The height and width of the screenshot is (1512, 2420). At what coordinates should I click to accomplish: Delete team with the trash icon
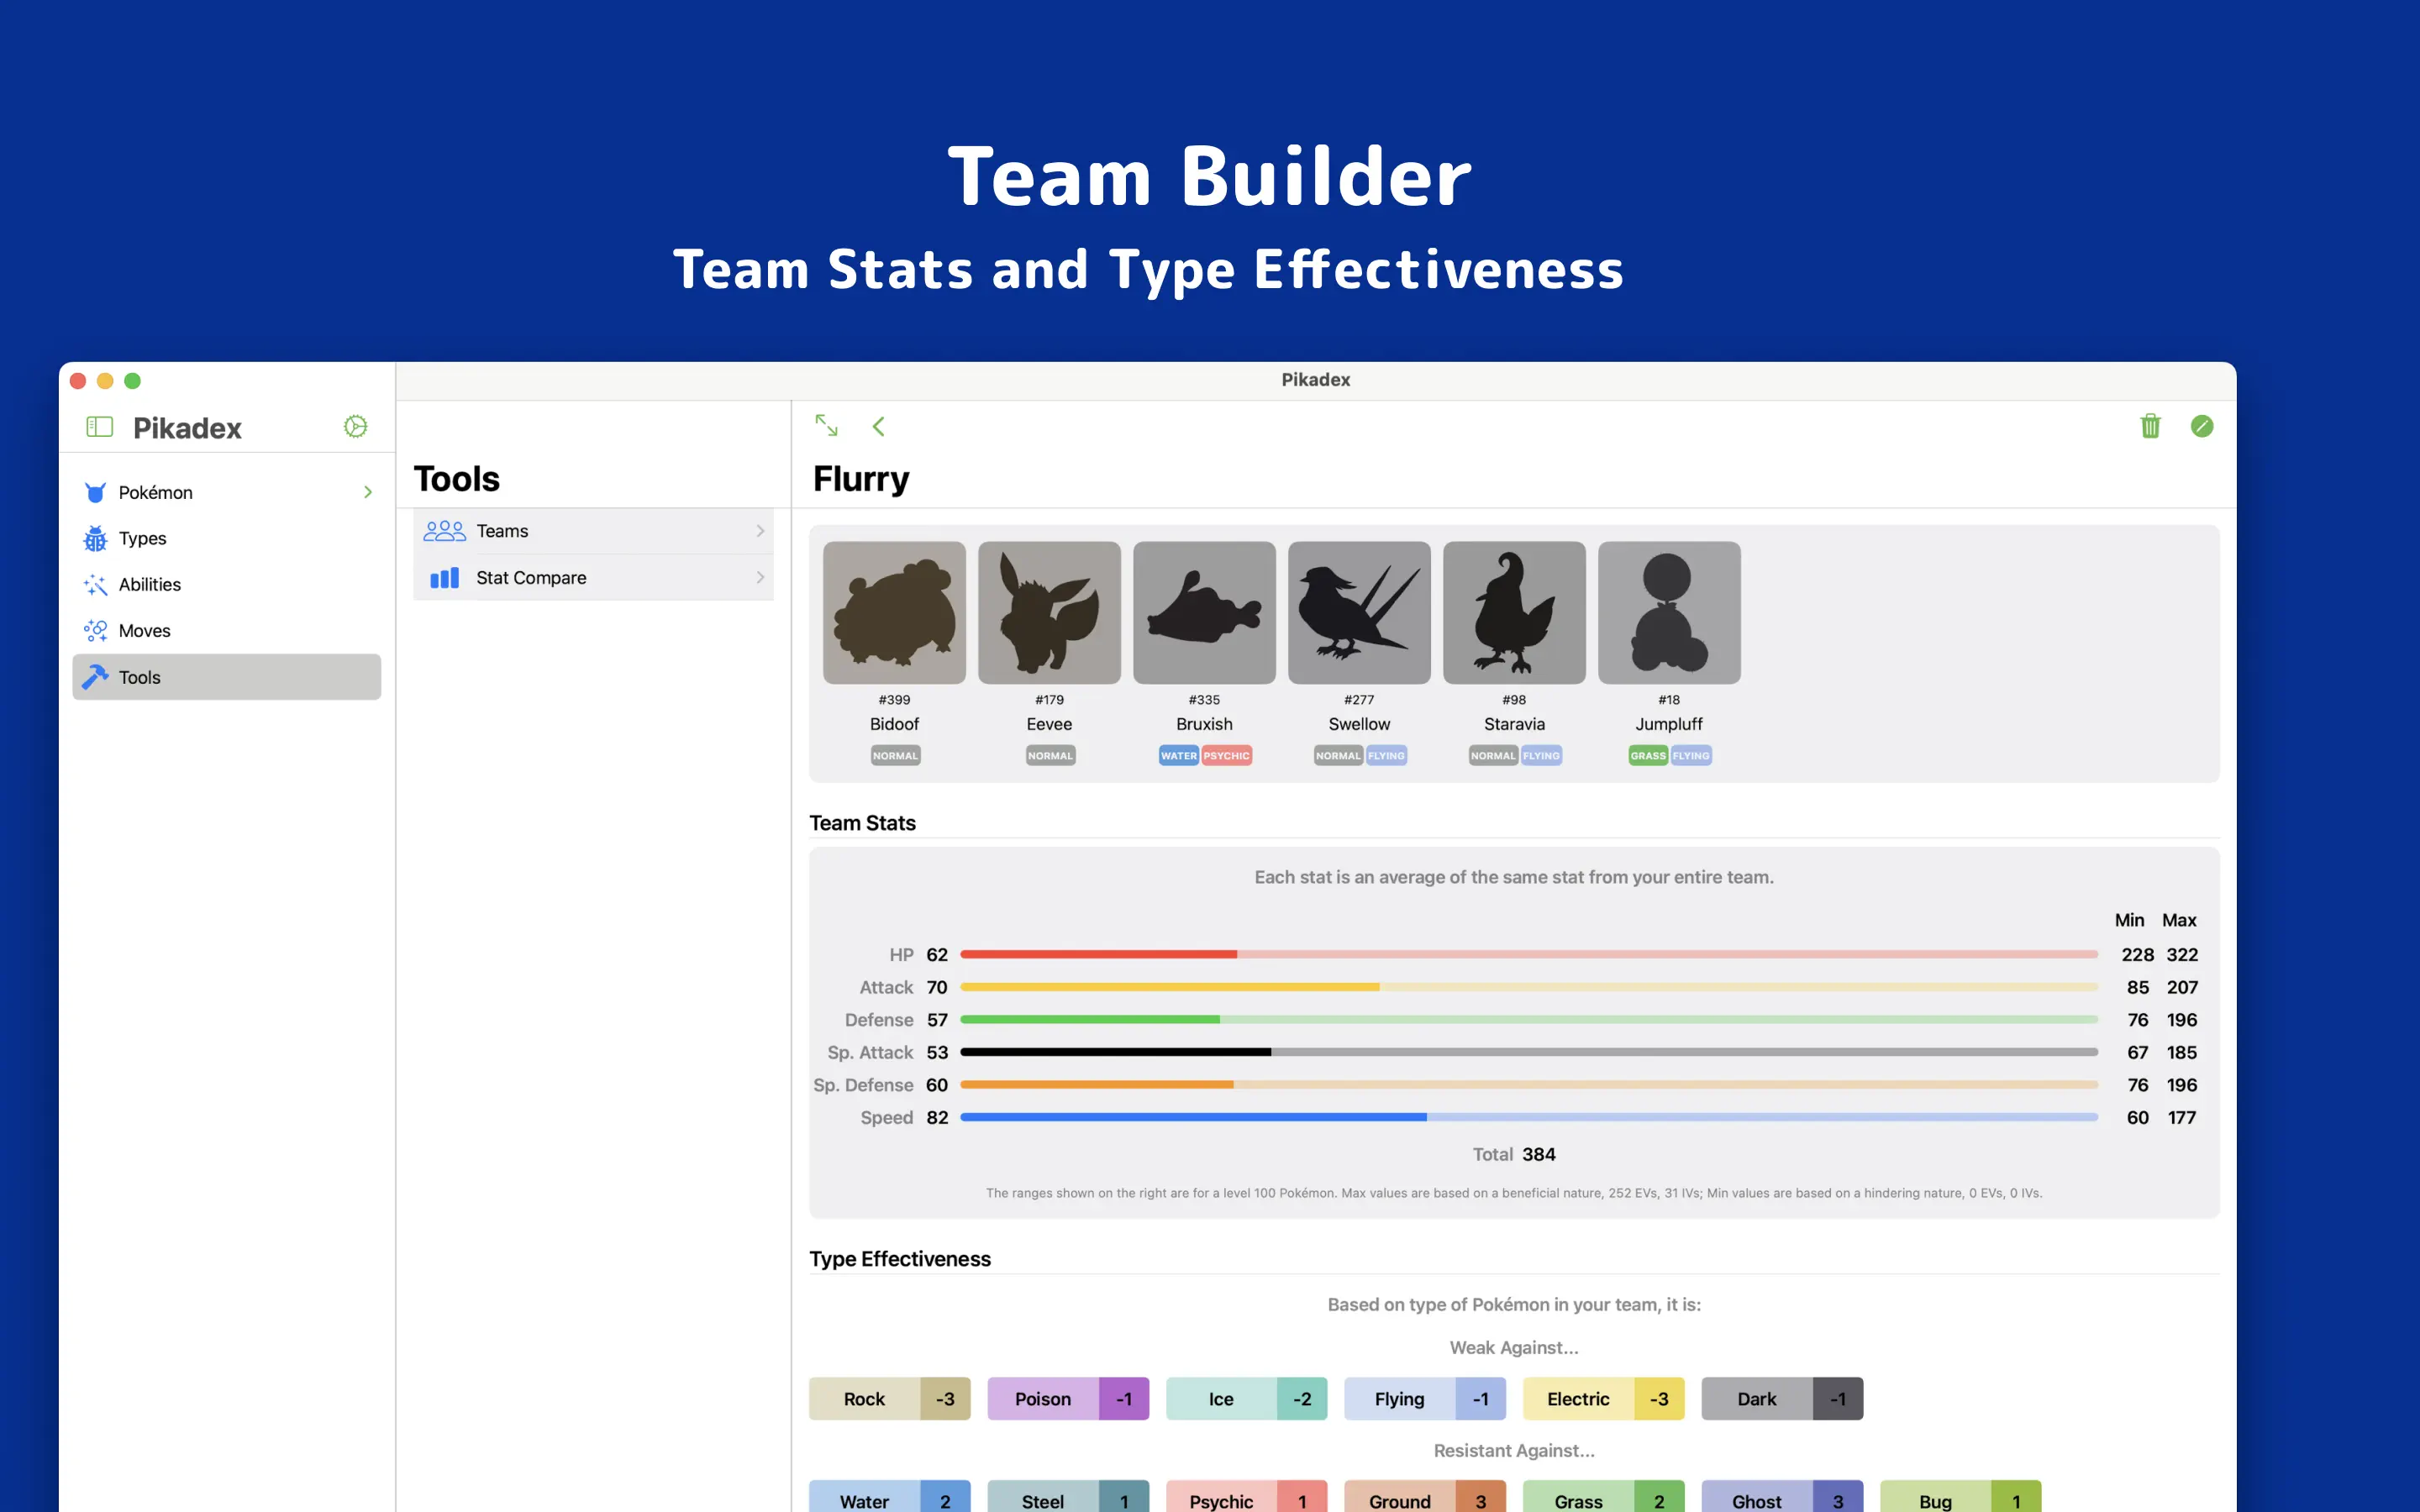[2150, 426]
